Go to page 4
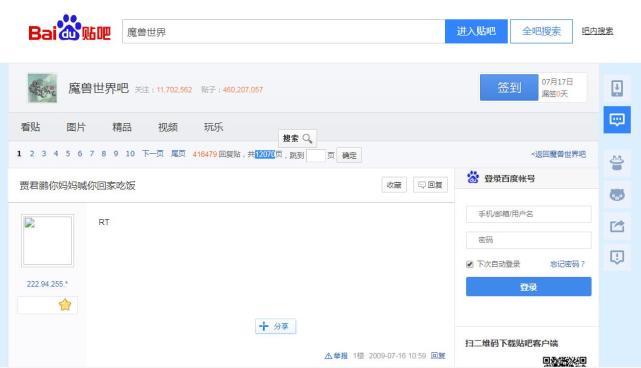 click(x=56, y=154)
